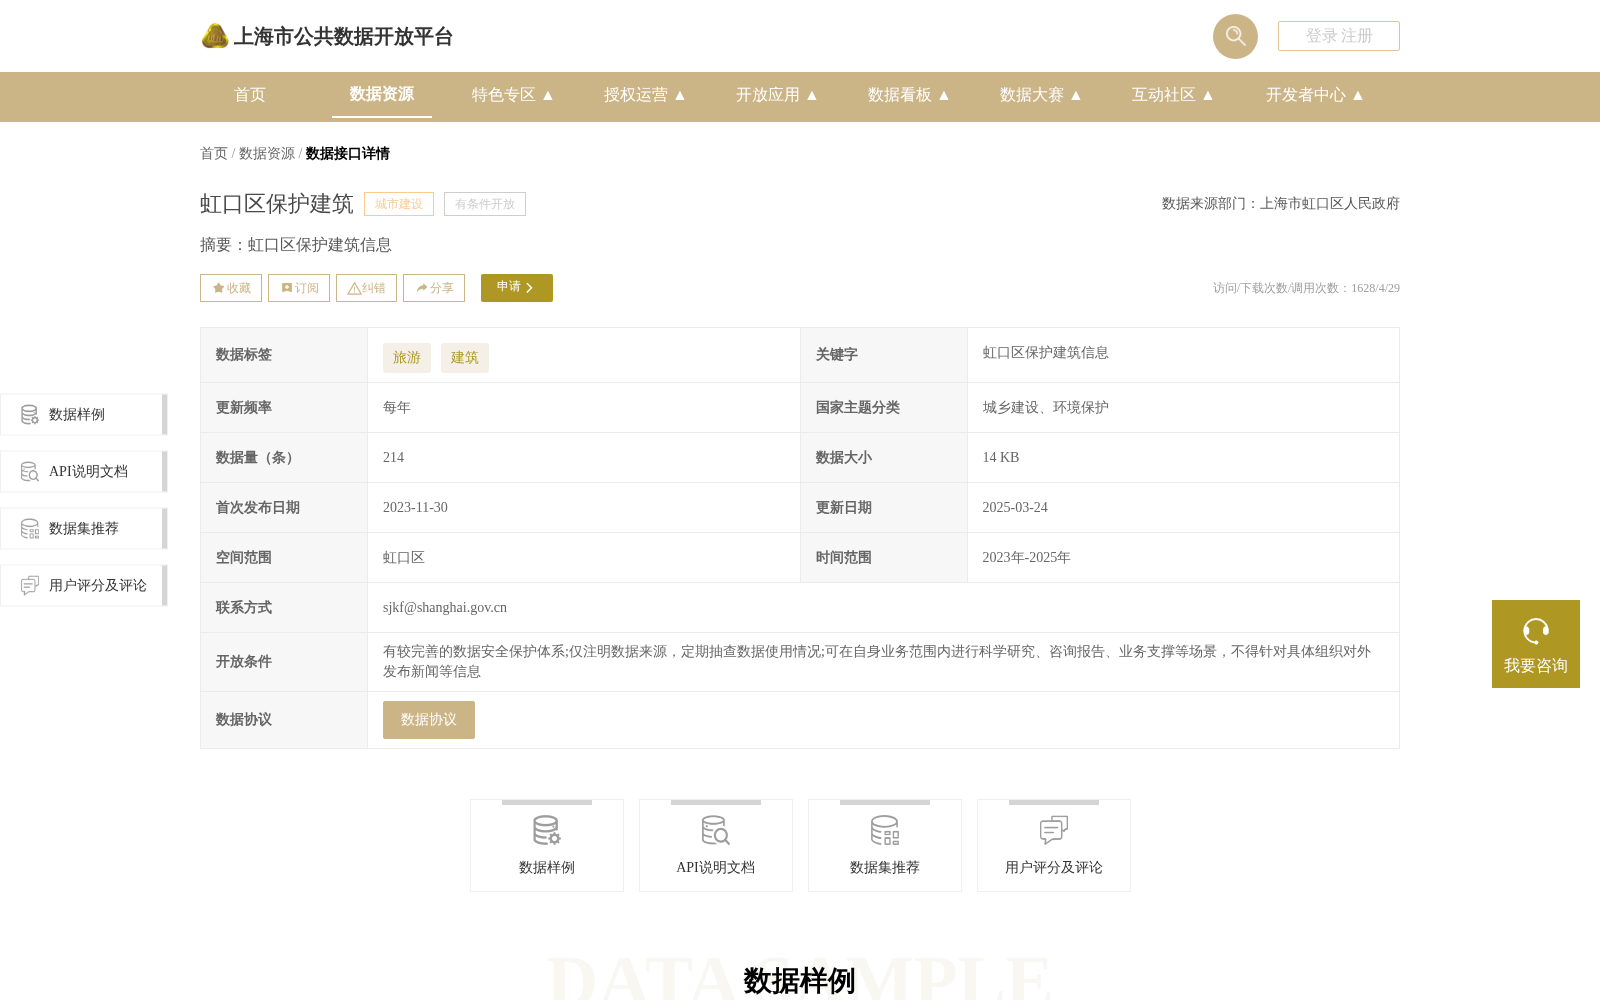Viewport: 1600px width, 1000px height.
Task: Expand the 开放应用 menu
Action: point(777,95)
